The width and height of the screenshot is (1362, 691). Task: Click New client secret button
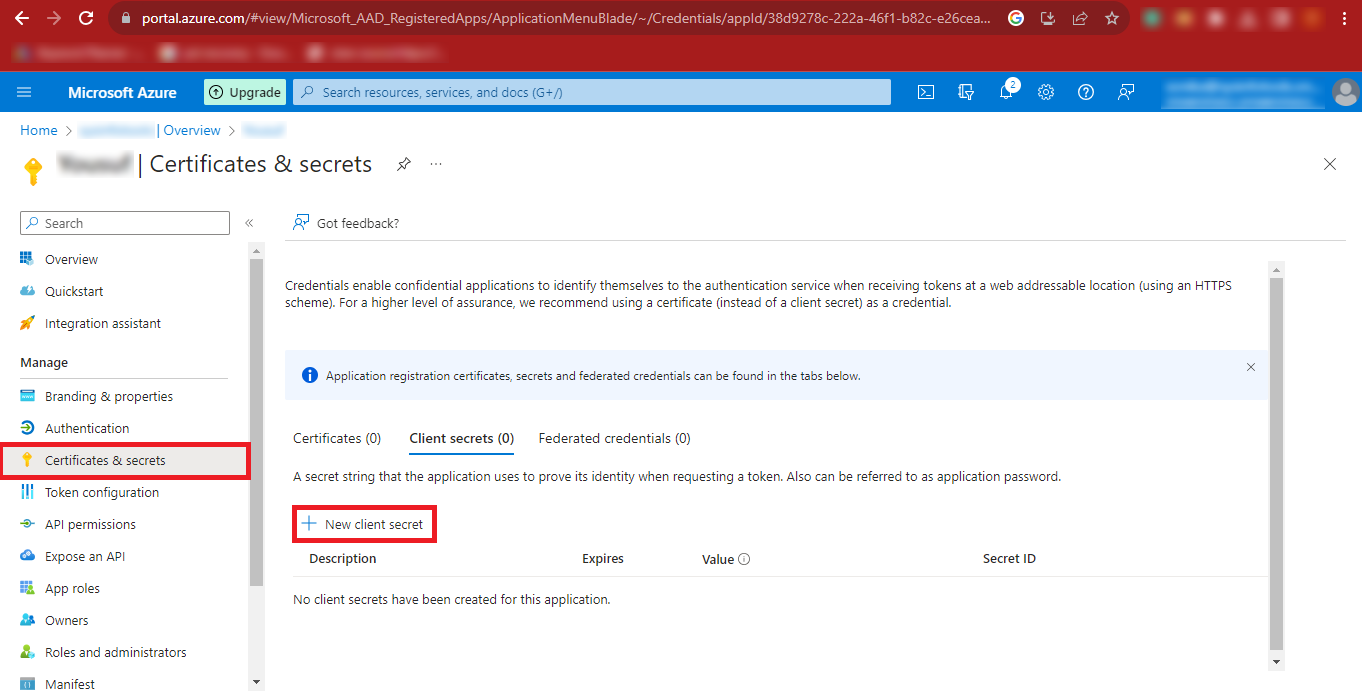click(x=364, y=524)
